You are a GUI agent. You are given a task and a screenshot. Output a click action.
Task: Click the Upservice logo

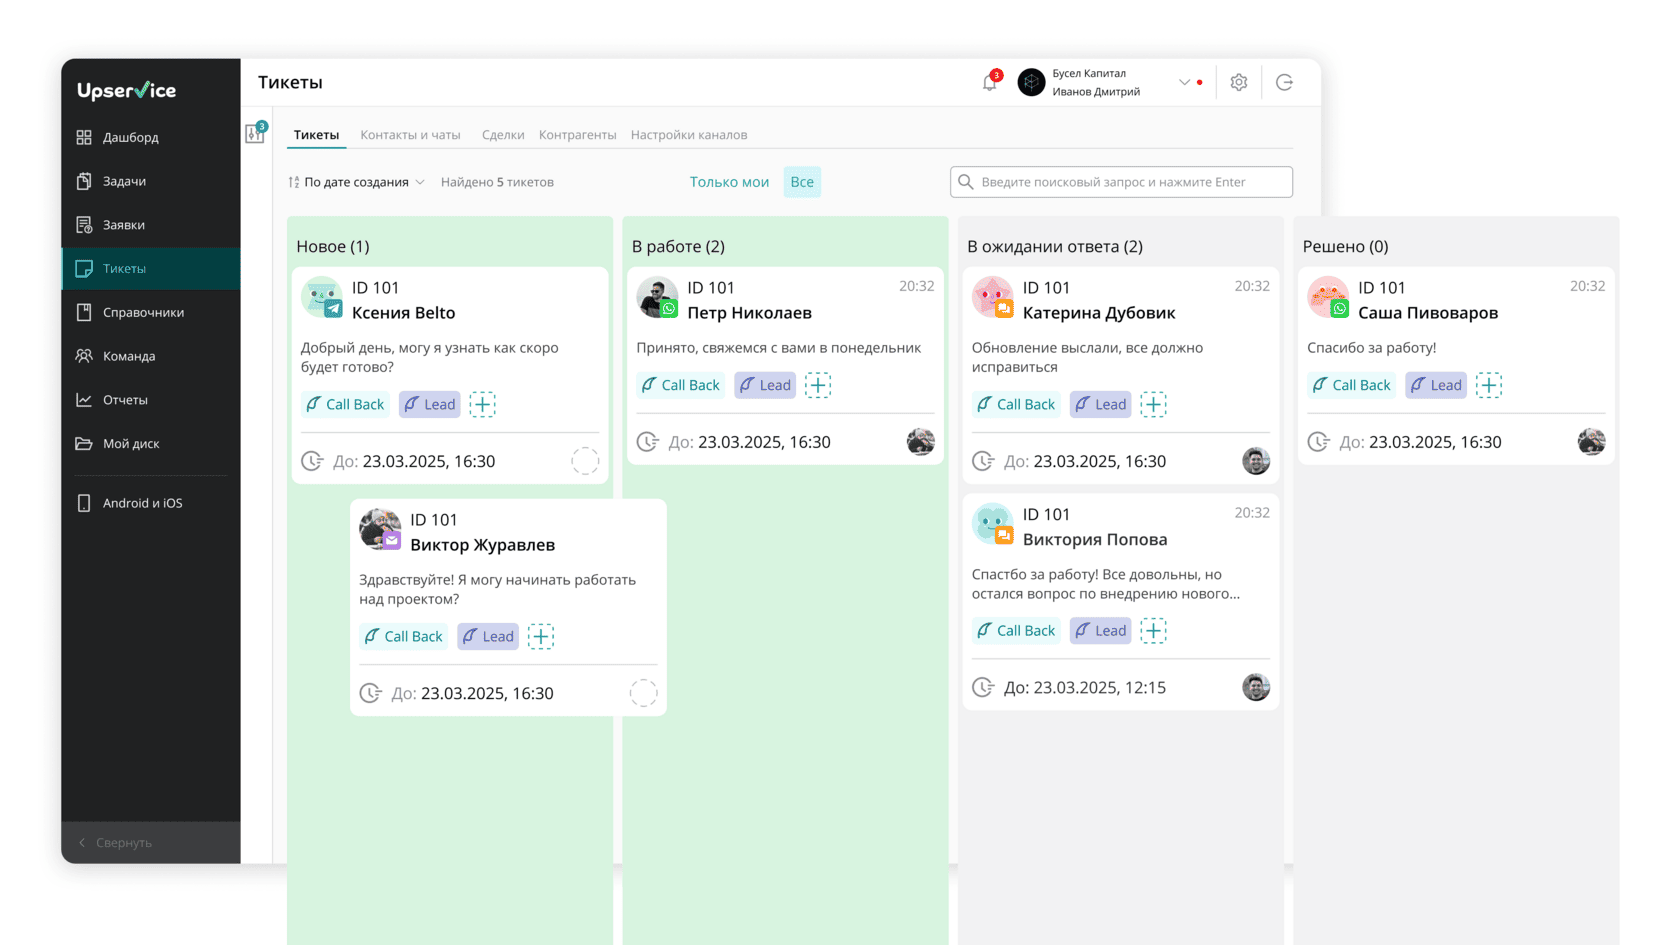[x=127, y=90]
